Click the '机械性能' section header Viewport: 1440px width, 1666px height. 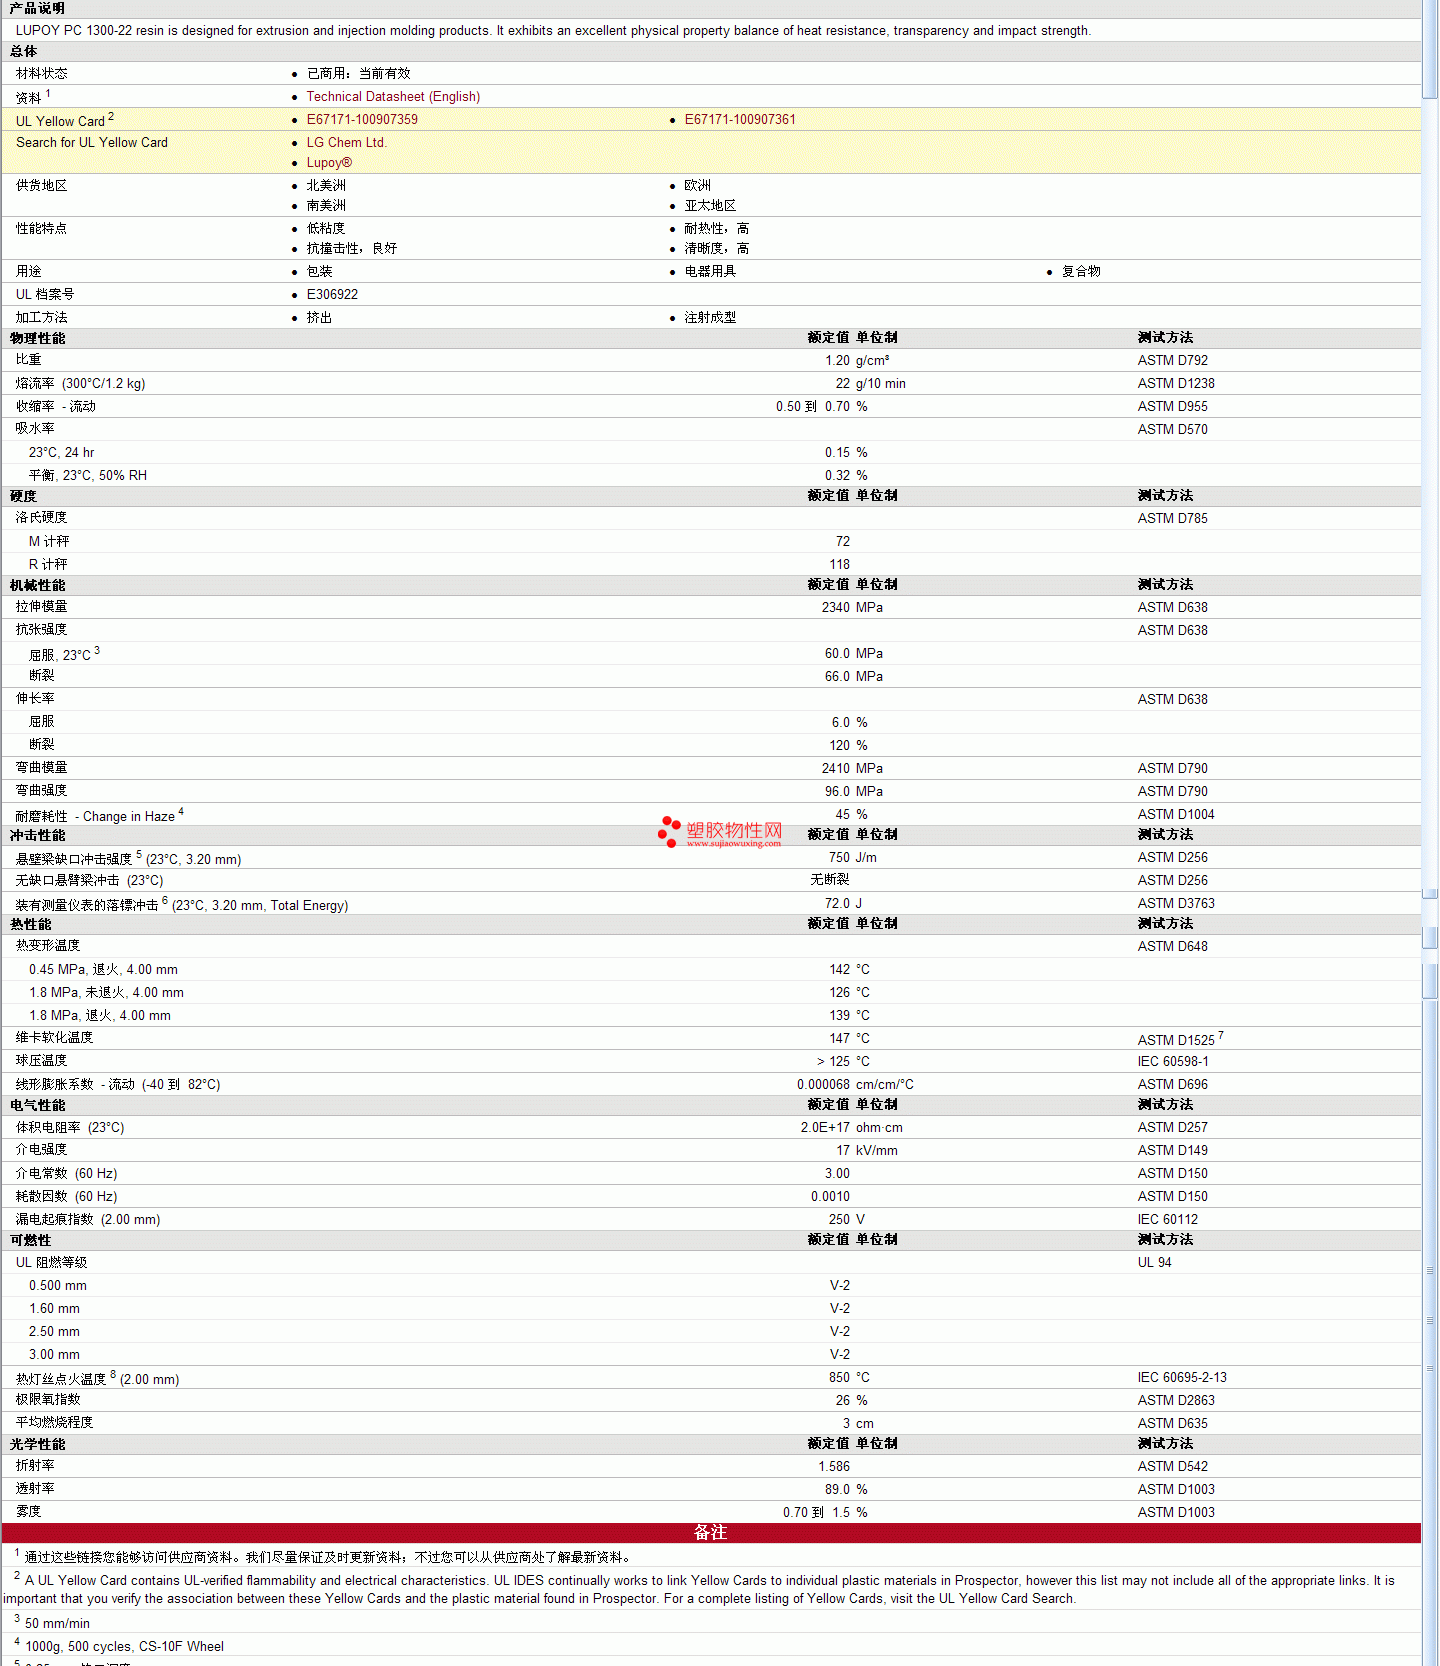coord(38,586)
